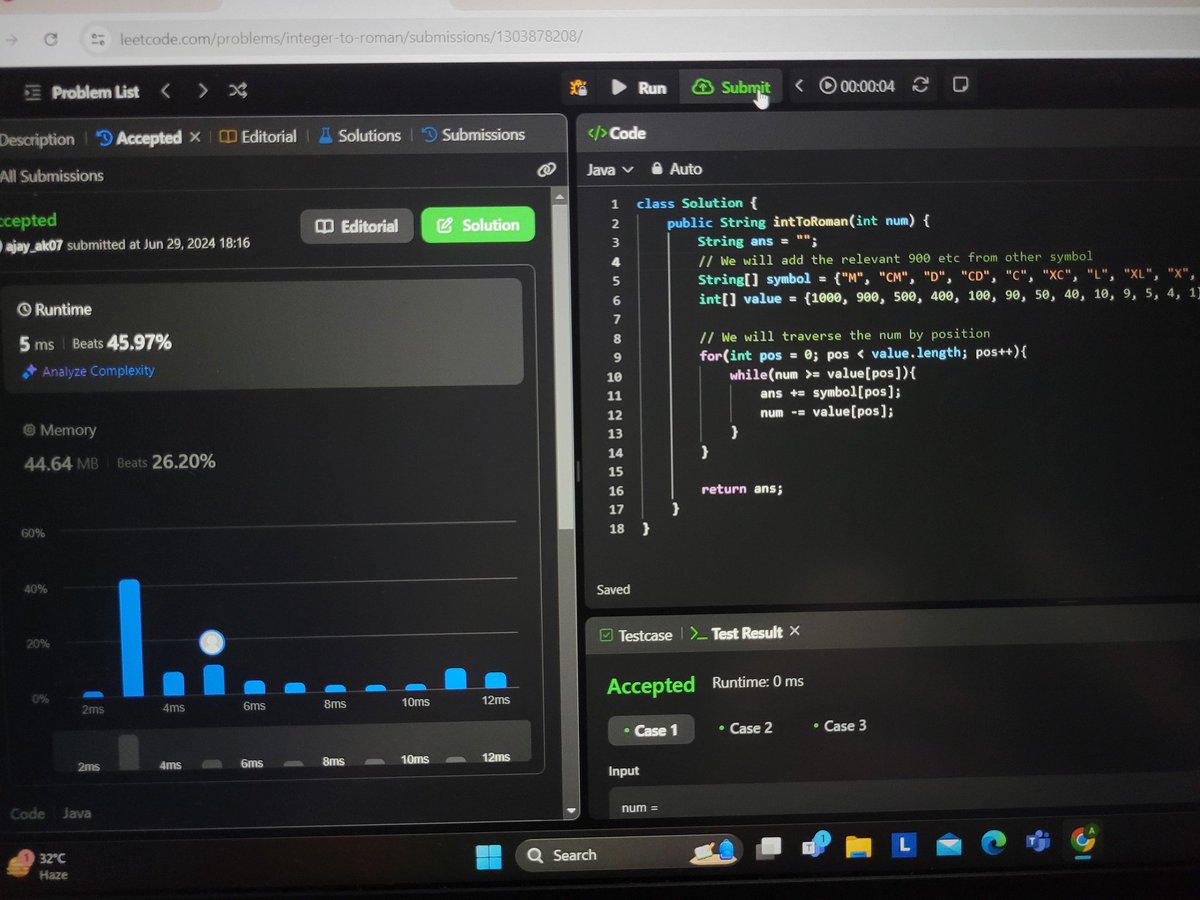The height and width of the screenshot is (900, 1200).
Task: Click the avatar marker on the 5ms bar
Action: click(211, 642)
